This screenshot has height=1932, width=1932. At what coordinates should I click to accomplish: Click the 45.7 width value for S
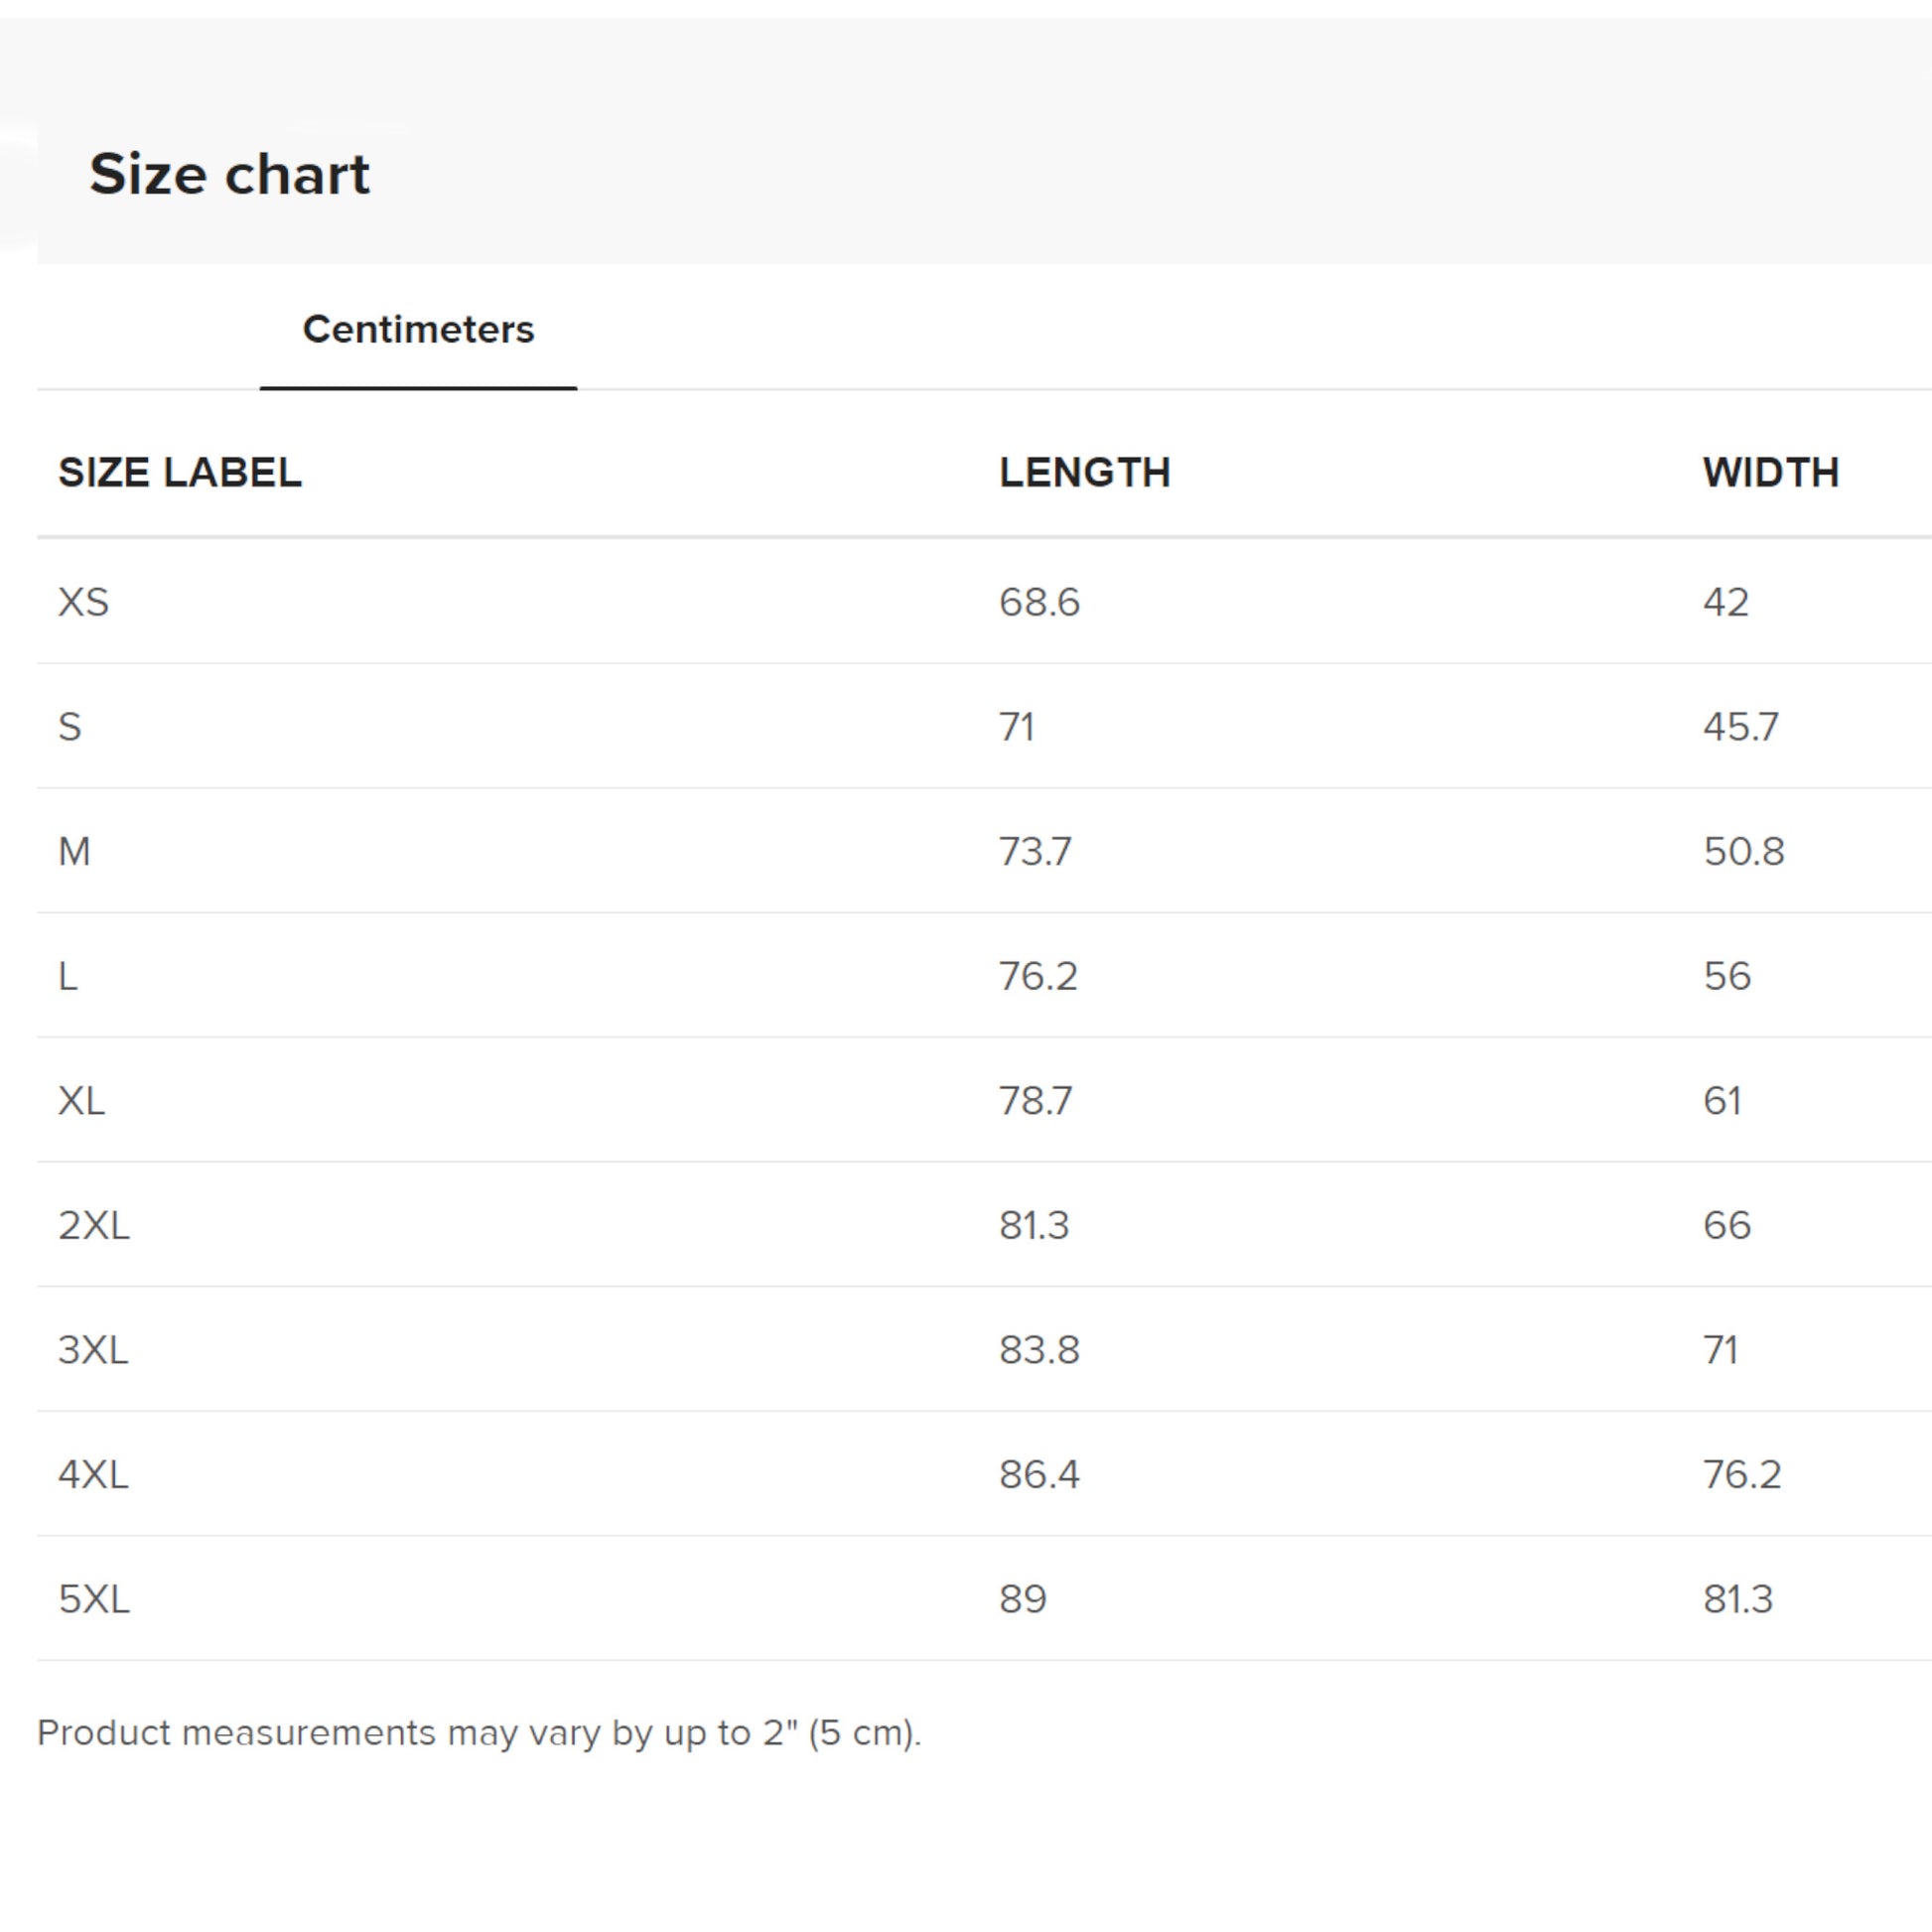(1740, 727)
